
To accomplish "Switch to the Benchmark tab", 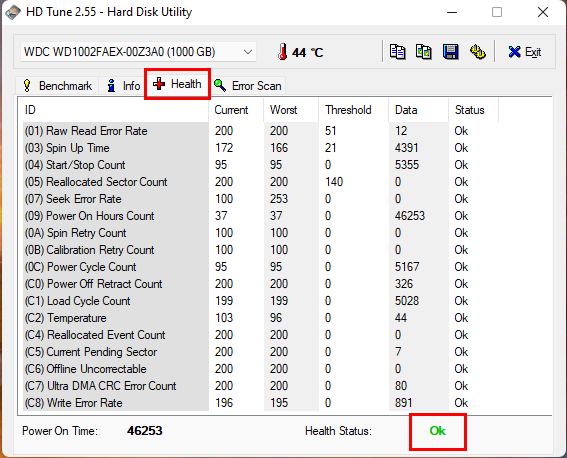I will (57, 86).
